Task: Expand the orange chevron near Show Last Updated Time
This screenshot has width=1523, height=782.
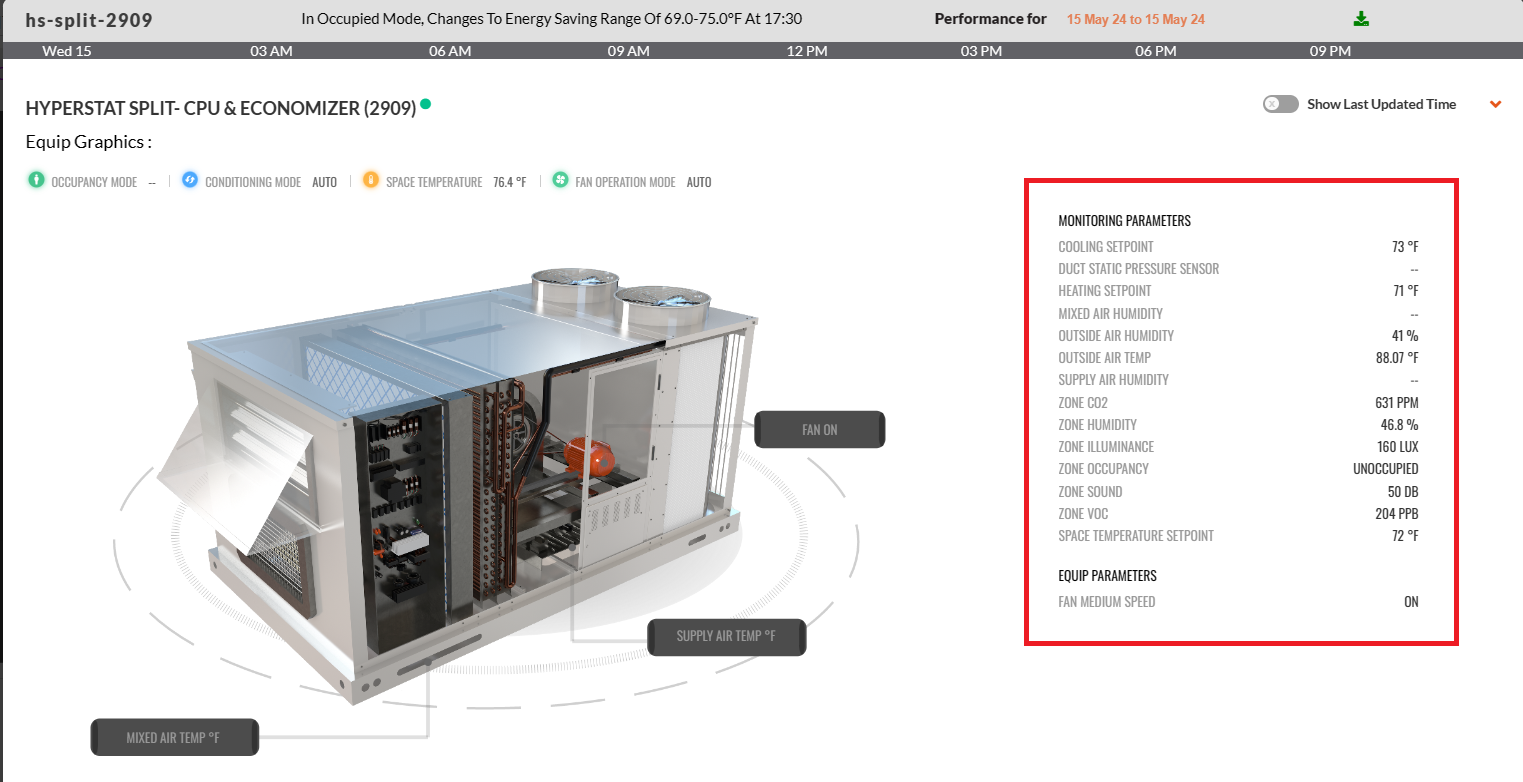Action: click(1496, 103)
